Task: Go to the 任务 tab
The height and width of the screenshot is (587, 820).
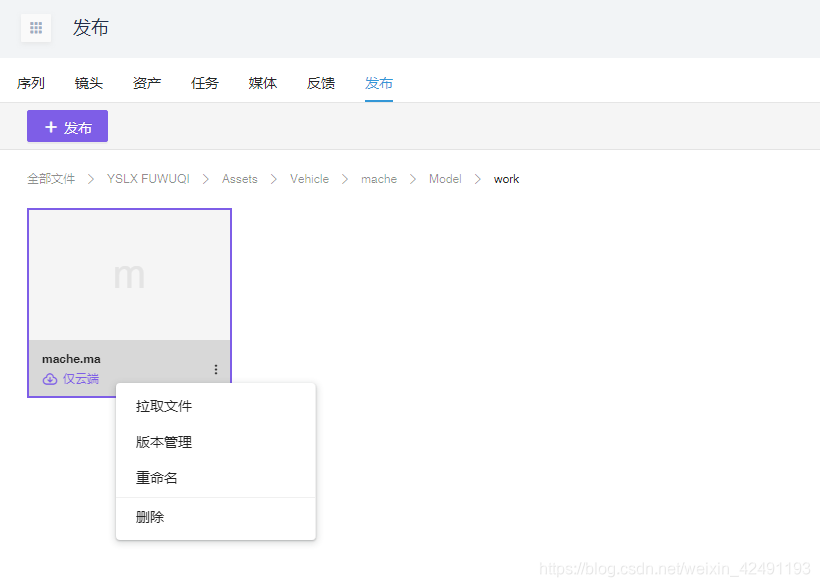Action: click(x=204, y=83)
